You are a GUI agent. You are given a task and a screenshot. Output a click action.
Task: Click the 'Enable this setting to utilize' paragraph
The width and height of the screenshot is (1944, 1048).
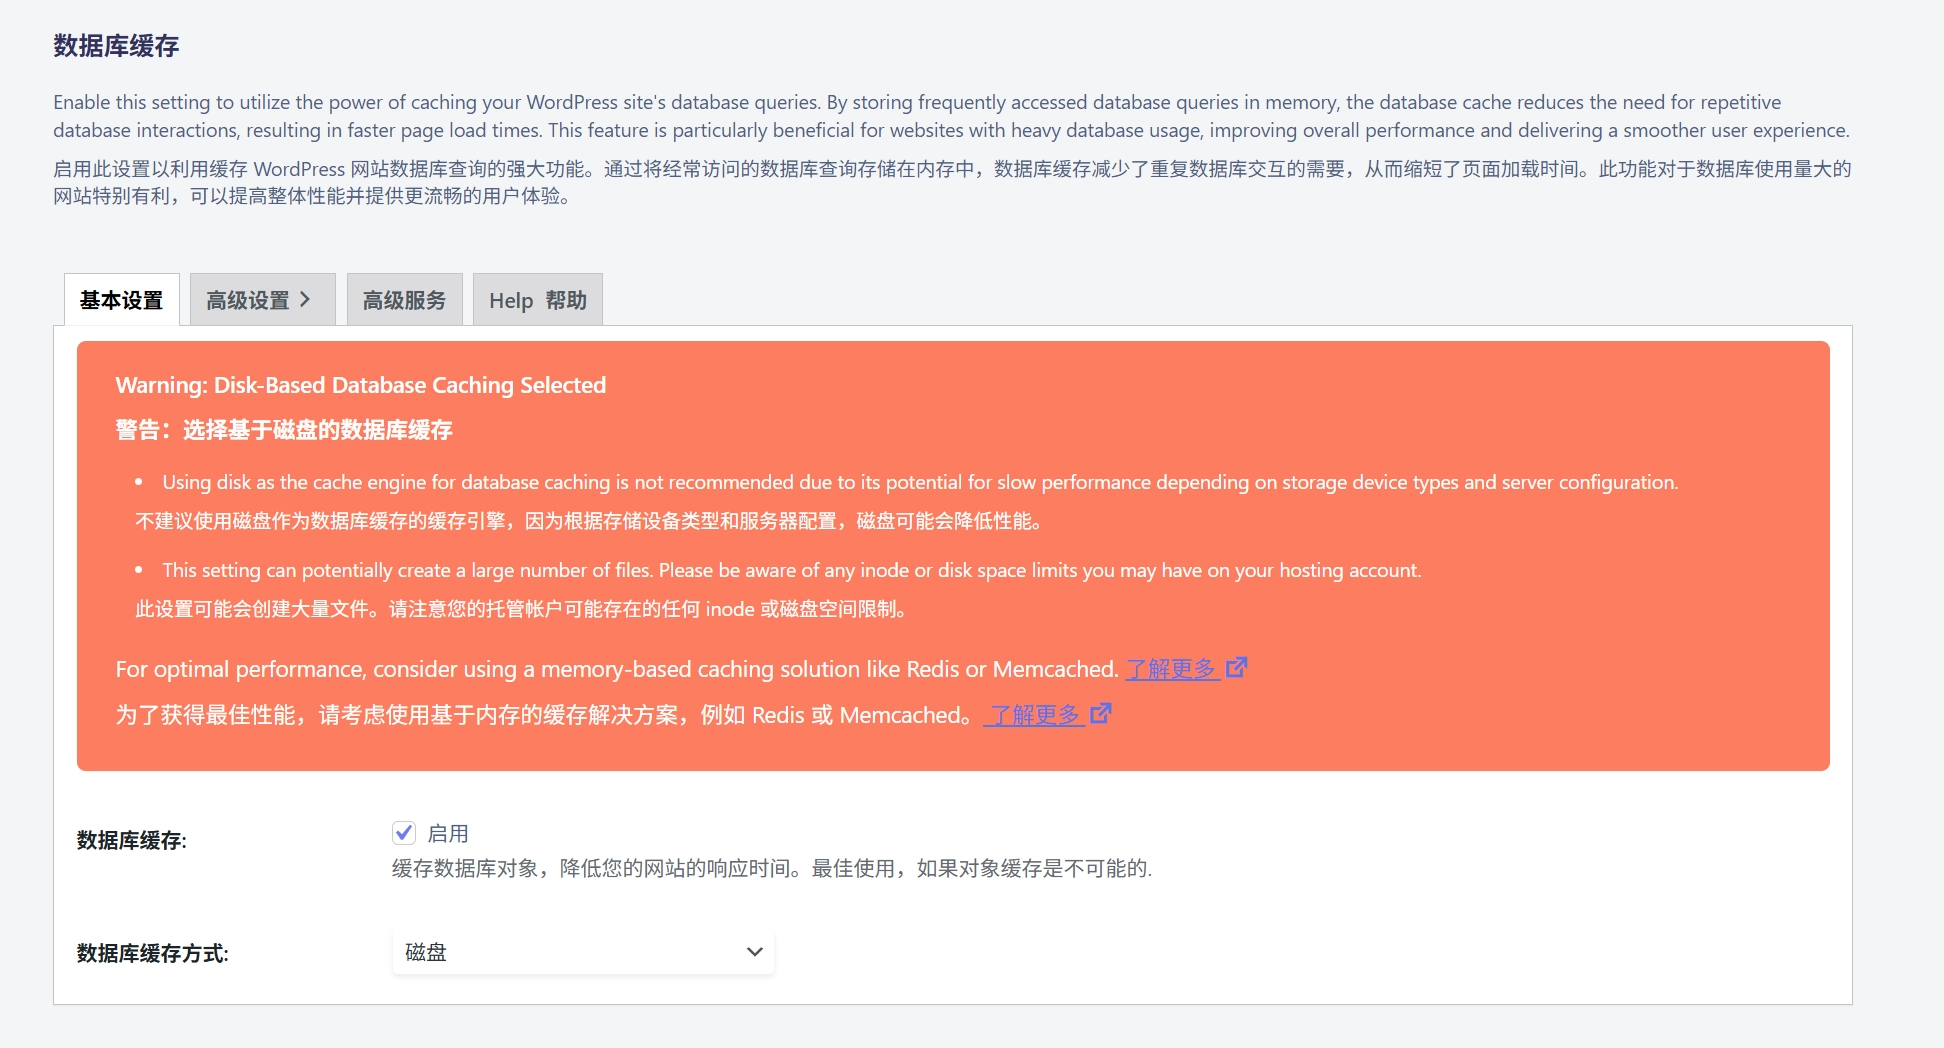(952, 116)
